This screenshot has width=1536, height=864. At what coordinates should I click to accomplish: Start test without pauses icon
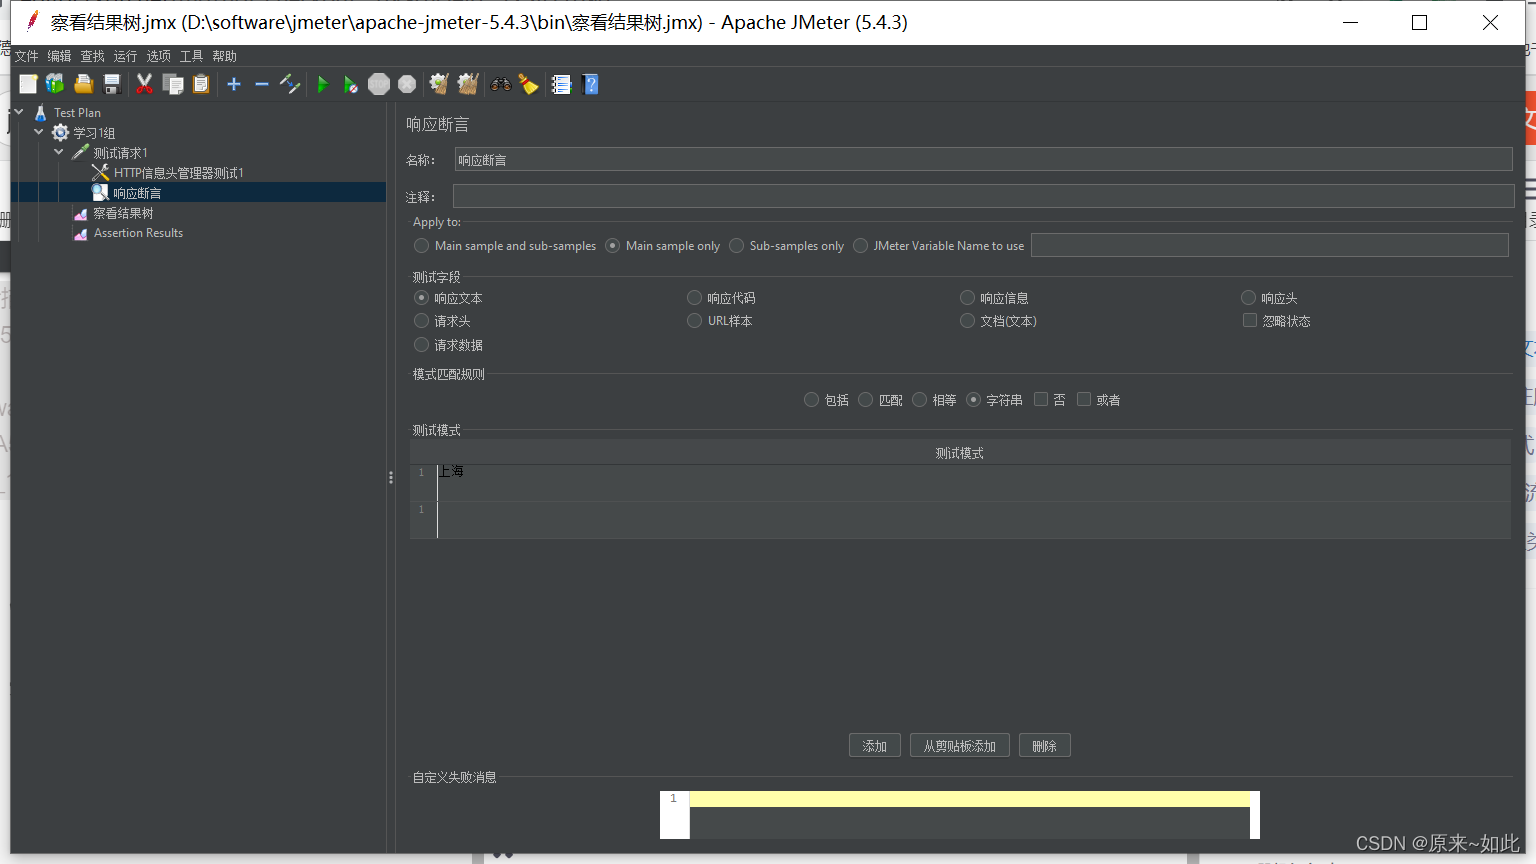click(350, 84)
